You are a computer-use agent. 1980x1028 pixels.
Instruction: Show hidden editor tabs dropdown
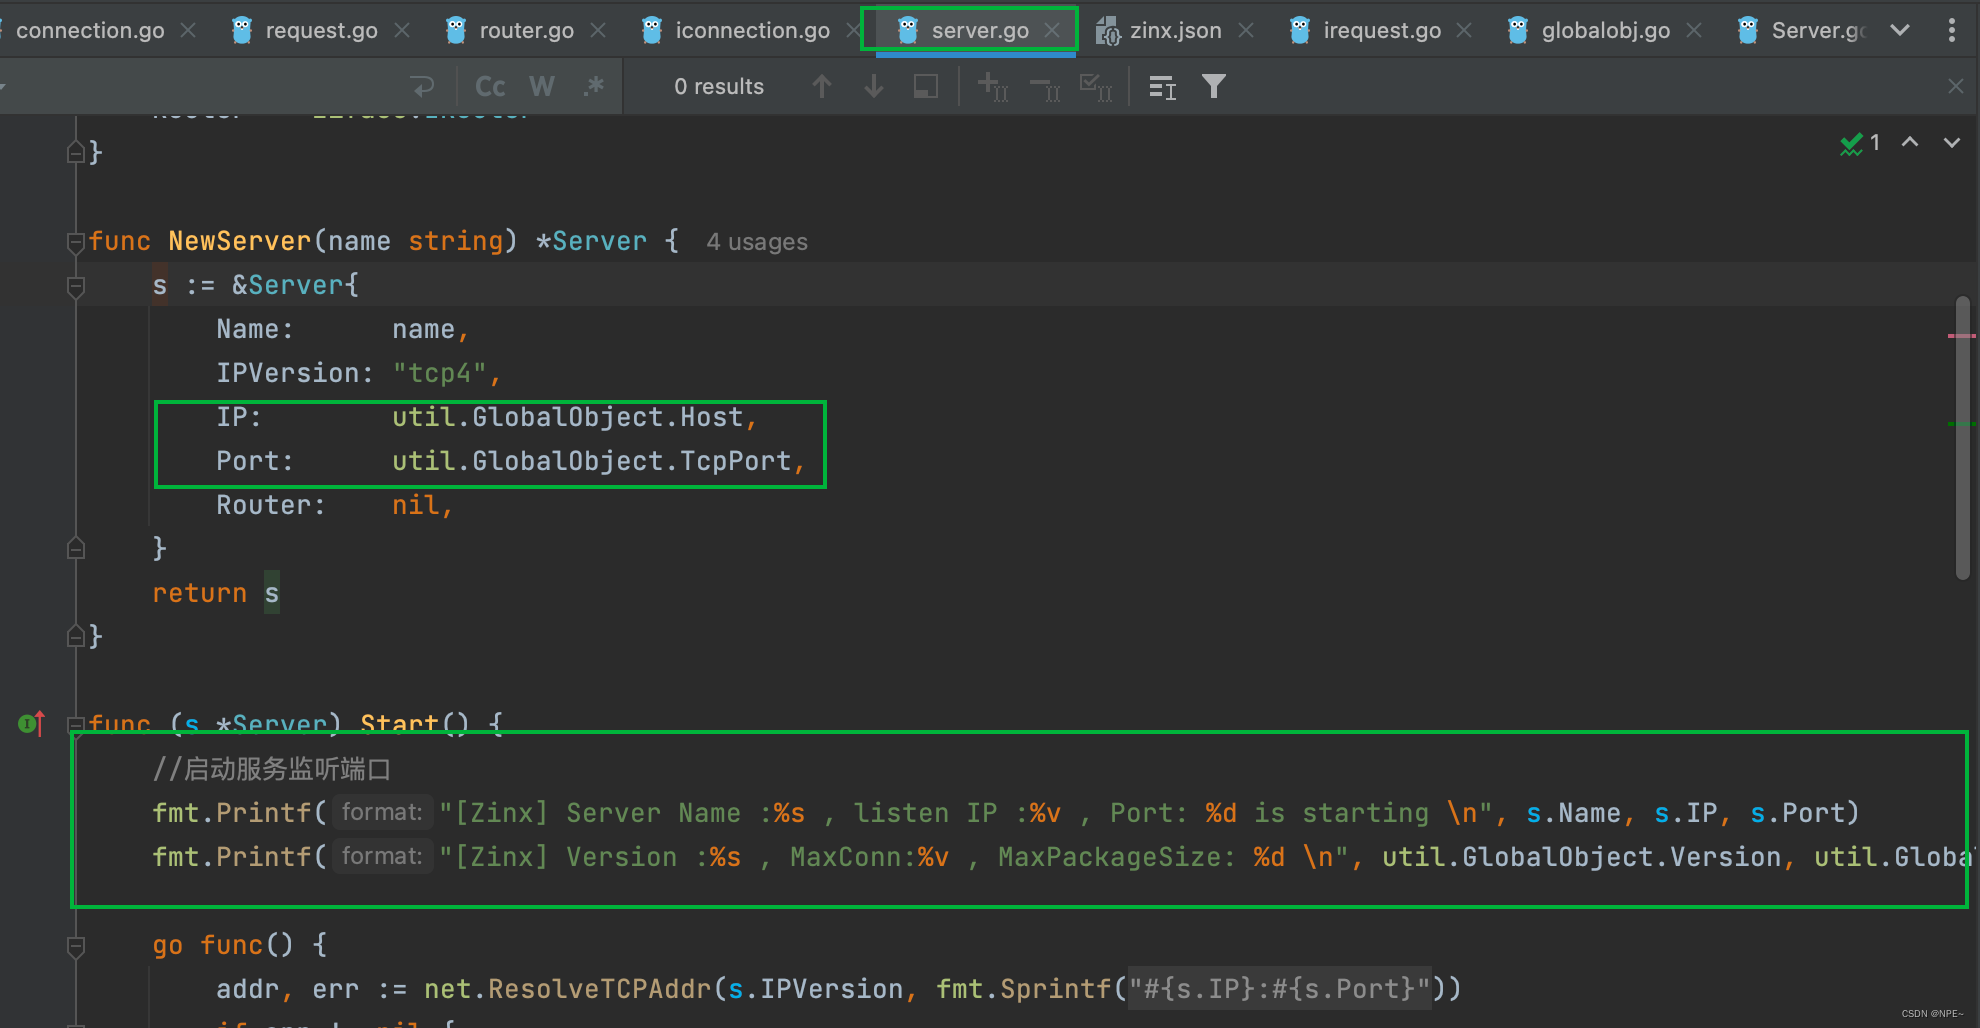pyautogui.click(x=1900, y=30)
